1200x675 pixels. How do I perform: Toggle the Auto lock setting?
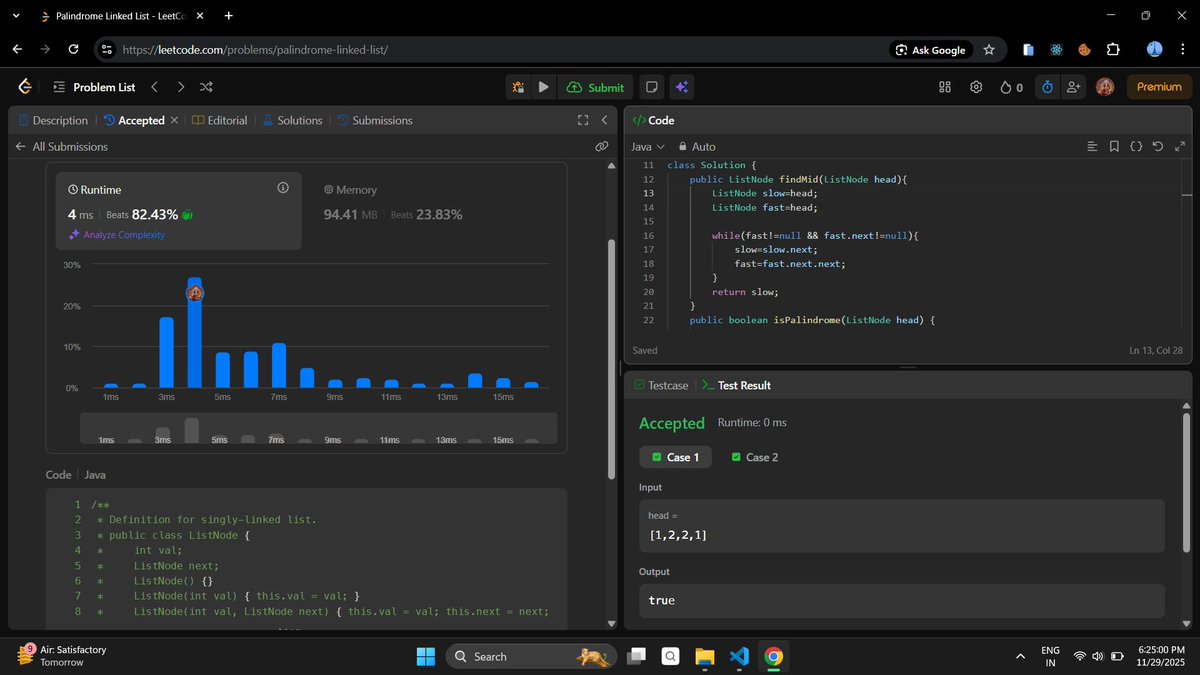(697, 146)
